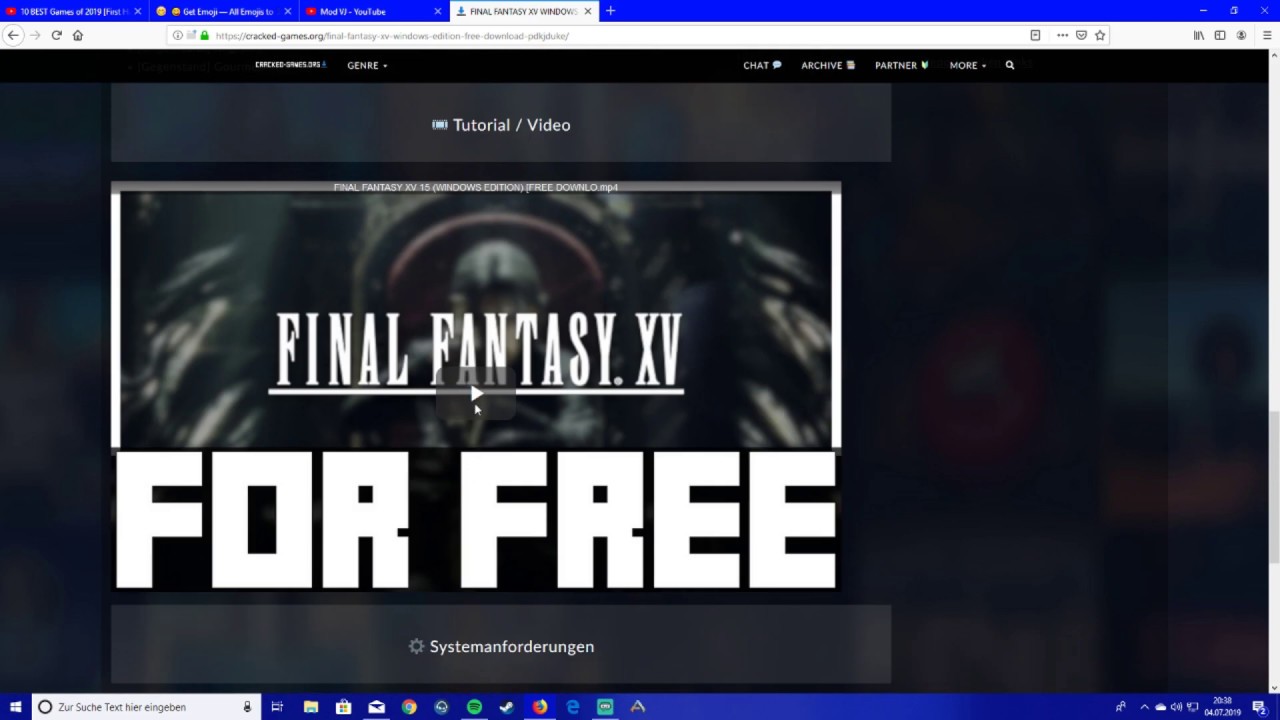Screen dimensions: 1280x720
Task: Click the Systemanforderungen heading
Action: click(501, 647)
